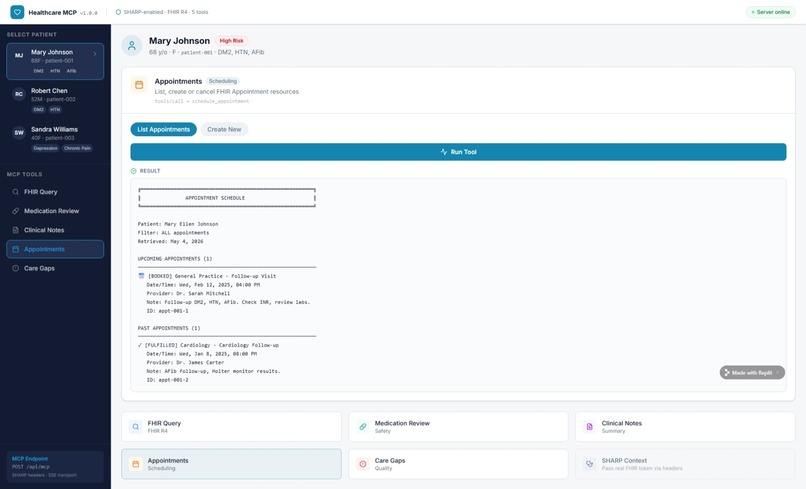This screenshot has height=489, width=806.
Task: Click the 'APPOINTMENT SCHEDULE' banner text
Action: click(215, 198)
